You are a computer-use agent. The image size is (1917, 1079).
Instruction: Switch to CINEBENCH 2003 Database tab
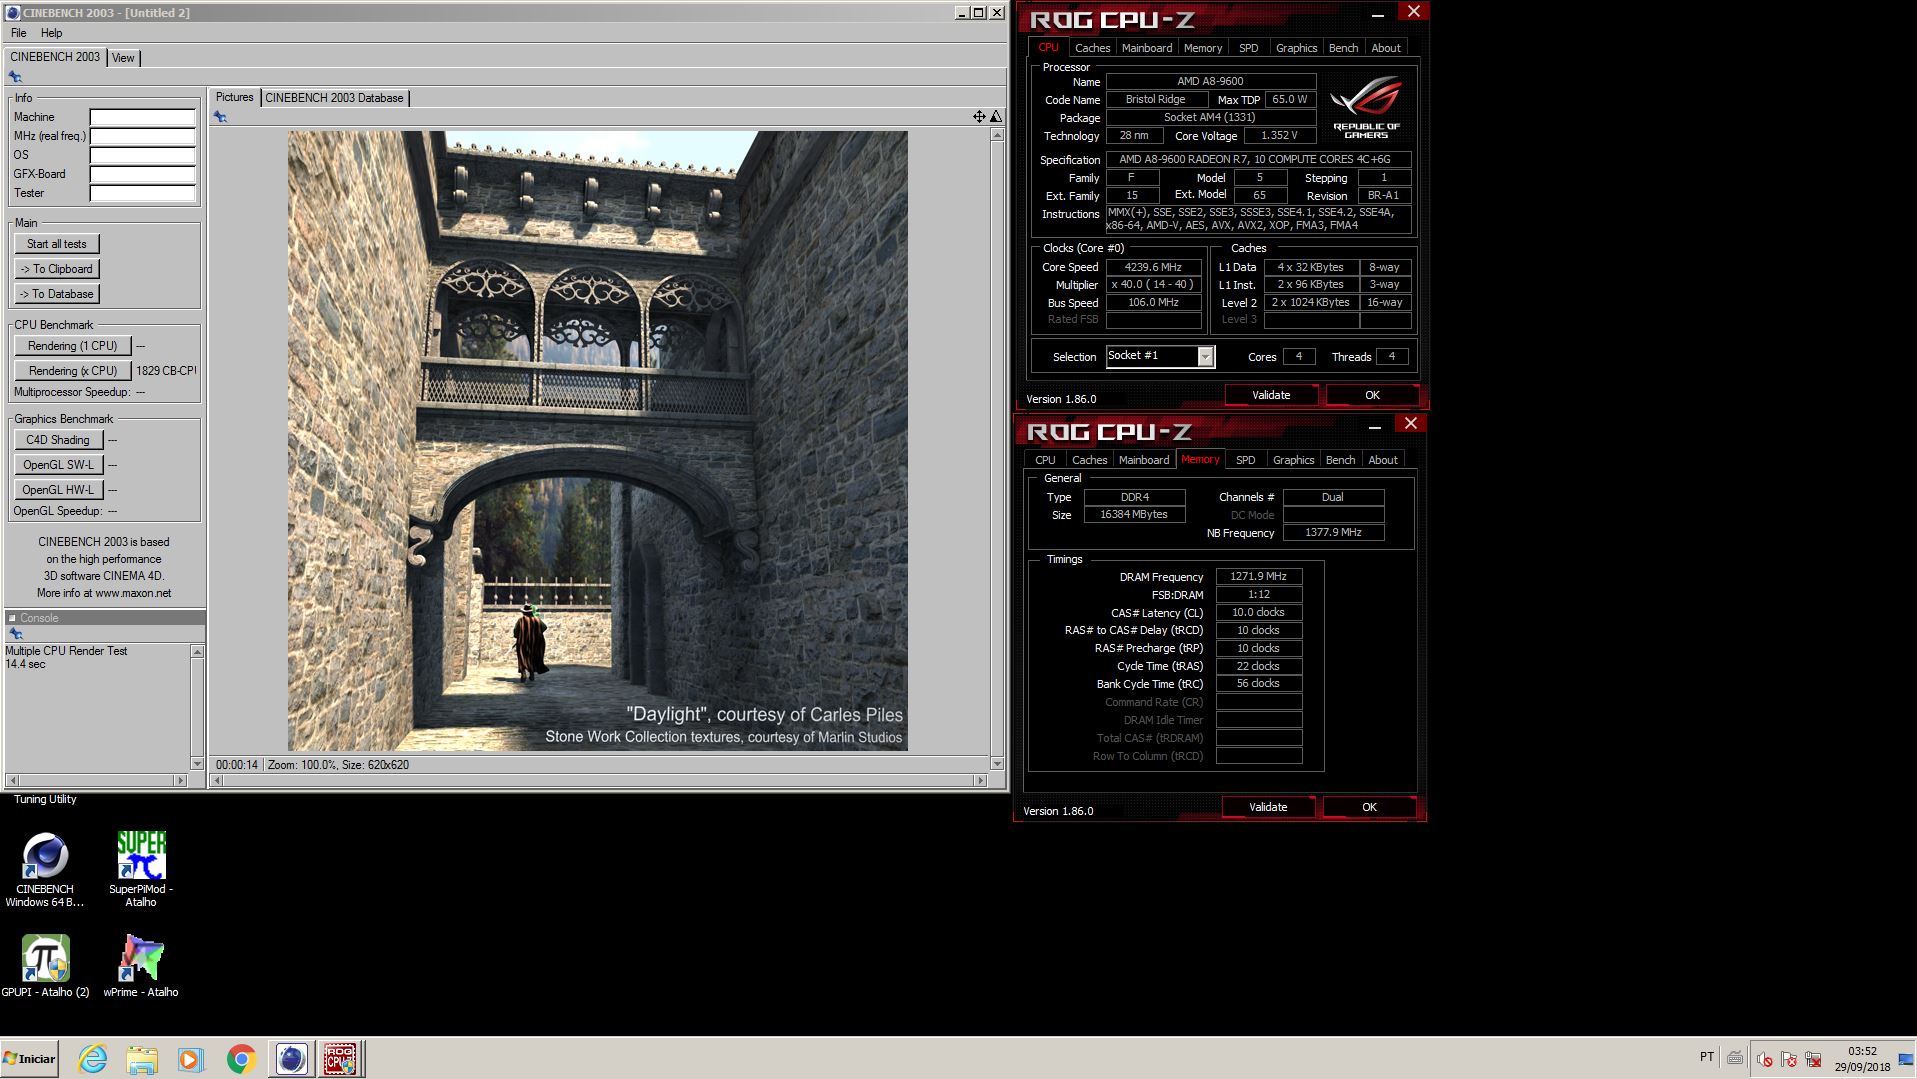(x=334, y=98)
